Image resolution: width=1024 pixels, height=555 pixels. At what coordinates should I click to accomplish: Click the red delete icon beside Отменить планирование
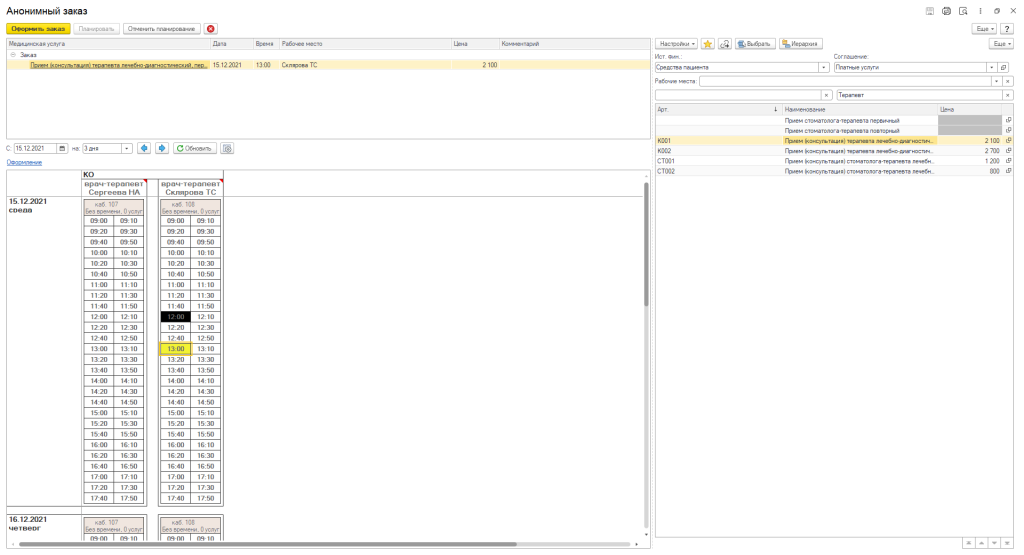click(211, 29)
